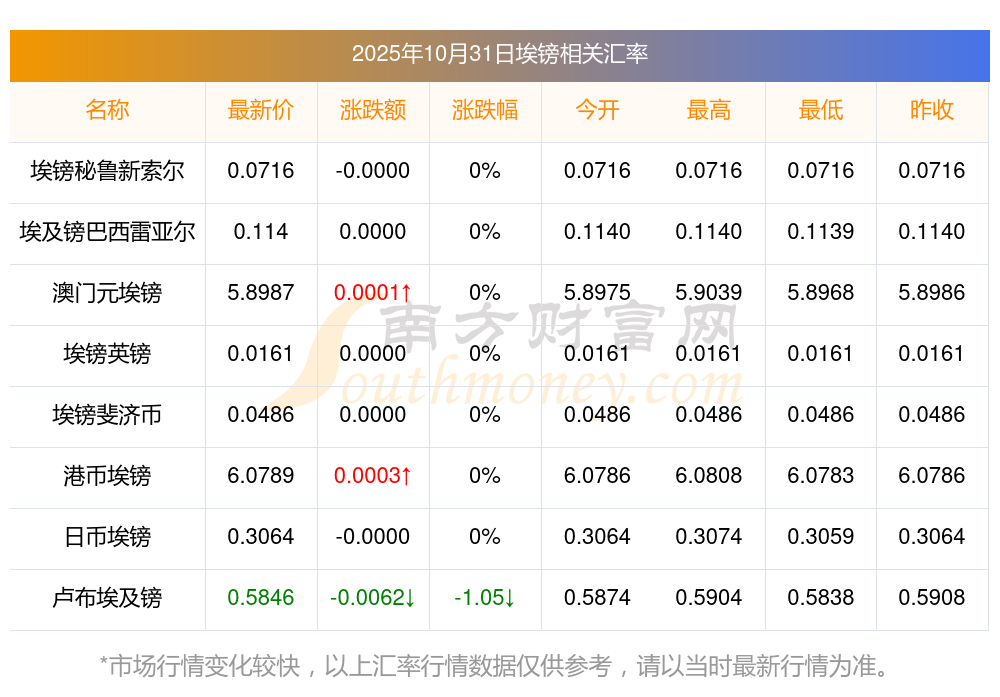Select the 埃镑秘鲁新索尔 latest price 0.0716
This screenshot has width=1000, height=697.
click(x=261, y=170)
